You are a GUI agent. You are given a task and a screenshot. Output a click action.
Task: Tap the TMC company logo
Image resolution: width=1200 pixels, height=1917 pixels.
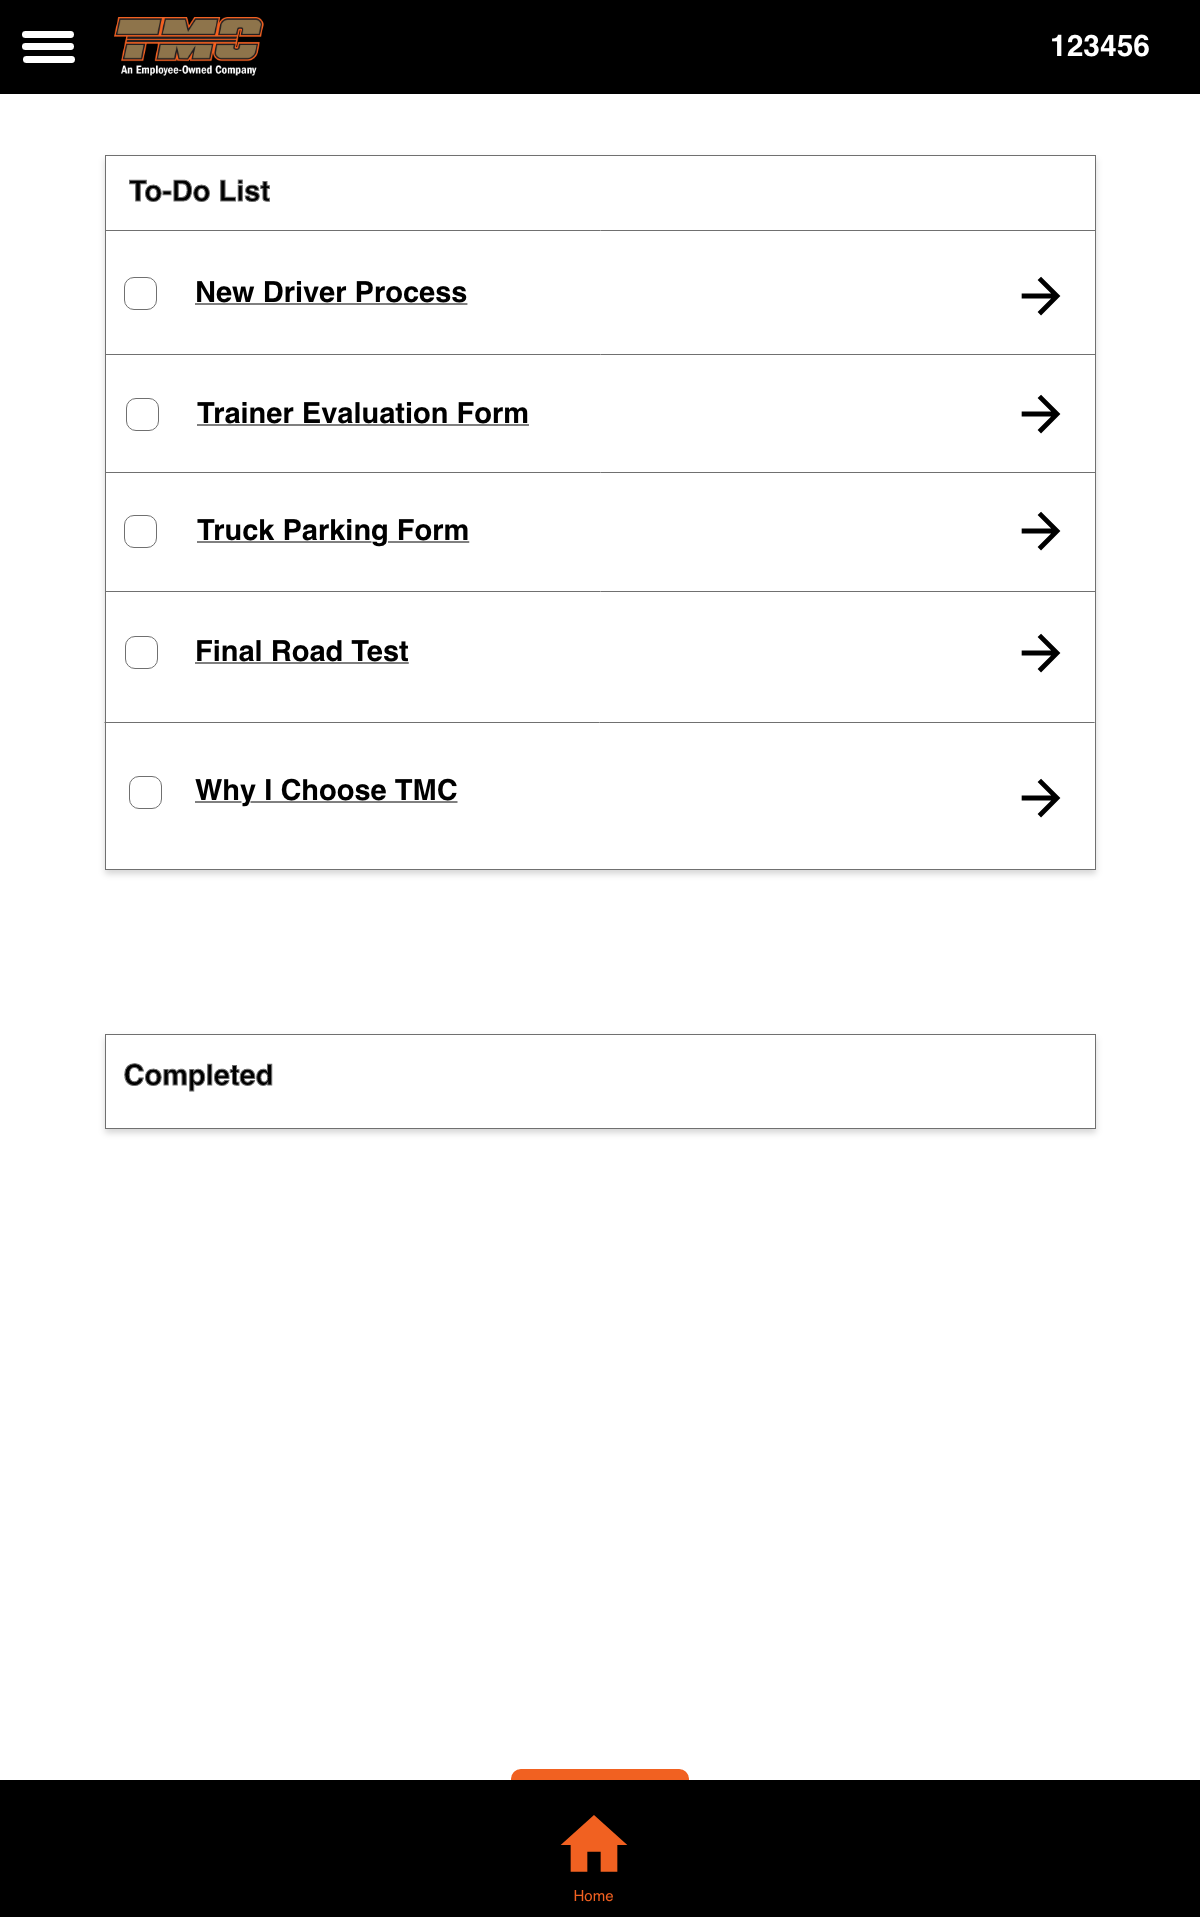[189, 46]
